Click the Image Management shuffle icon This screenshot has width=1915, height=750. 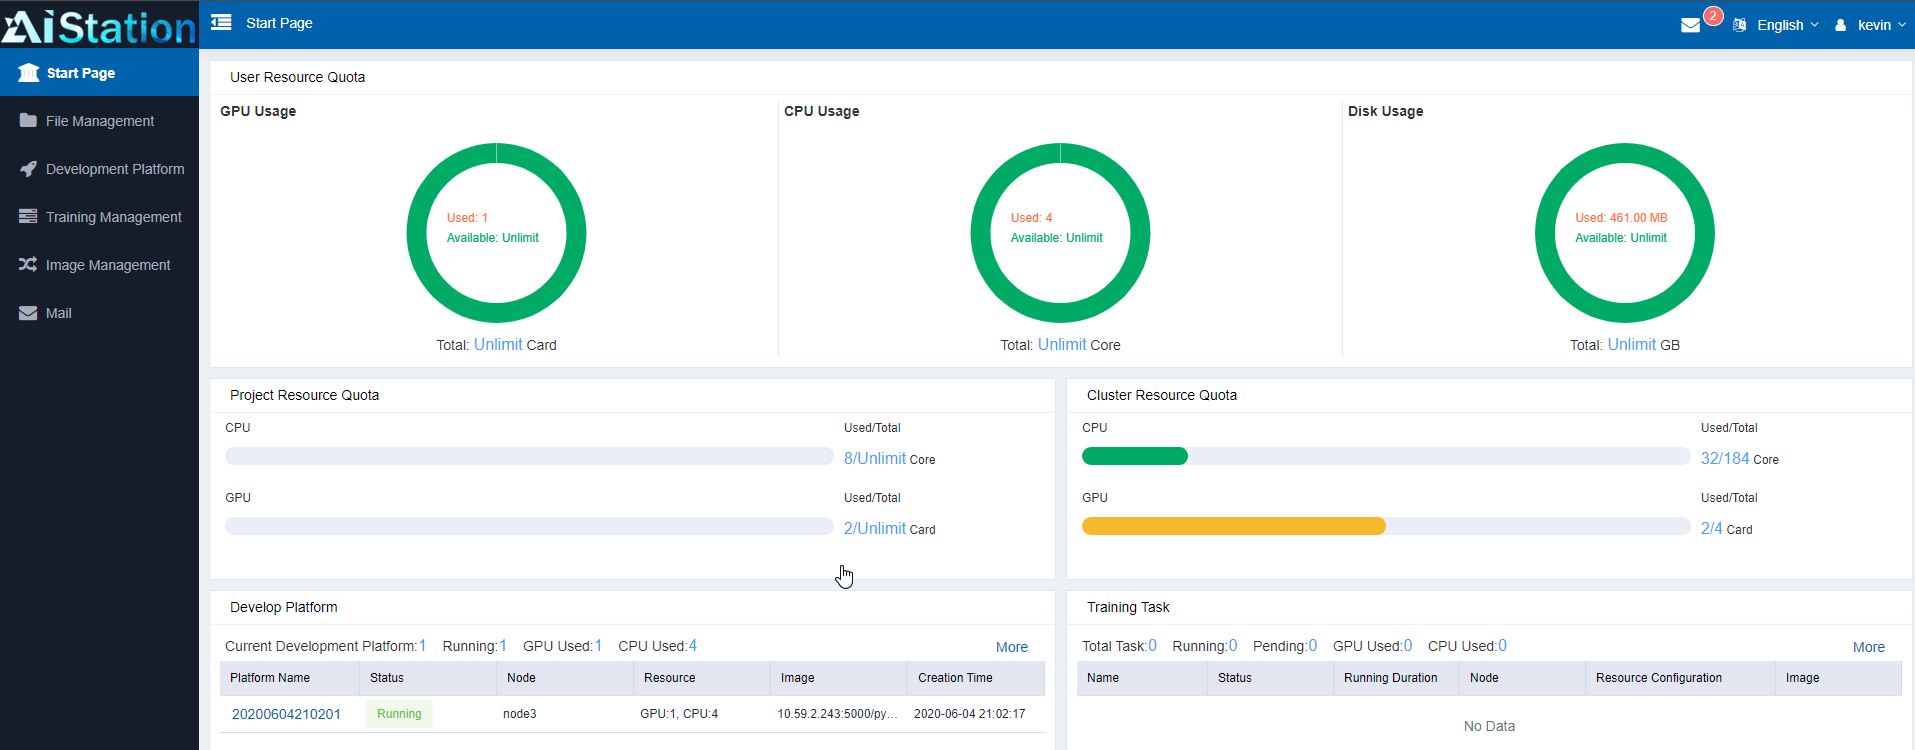pyautogui.click(x=28, y=265)
